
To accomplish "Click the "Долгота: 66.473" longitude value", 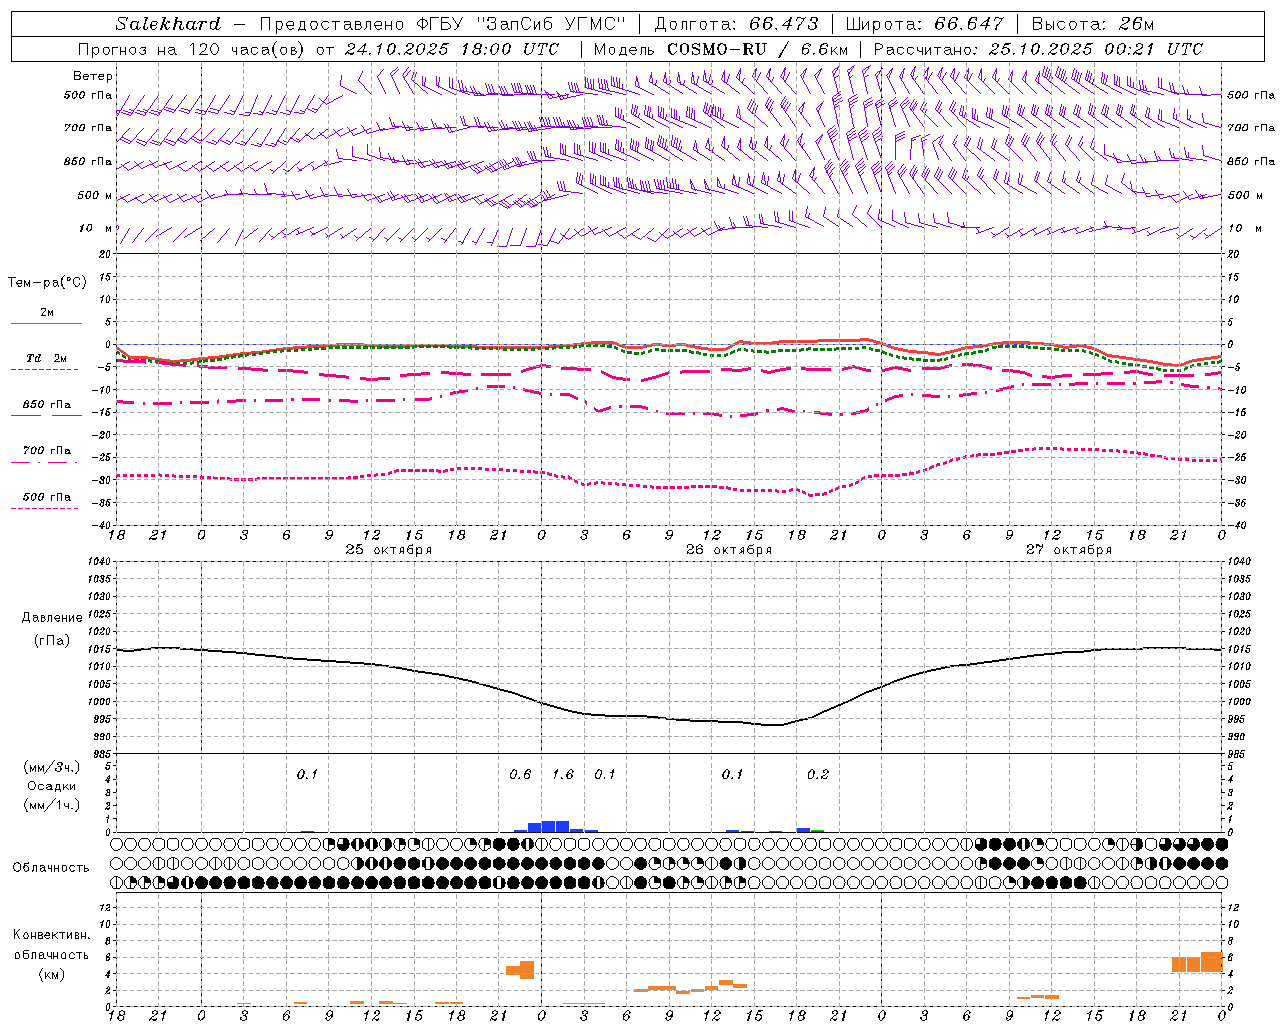I will point(736,24).
